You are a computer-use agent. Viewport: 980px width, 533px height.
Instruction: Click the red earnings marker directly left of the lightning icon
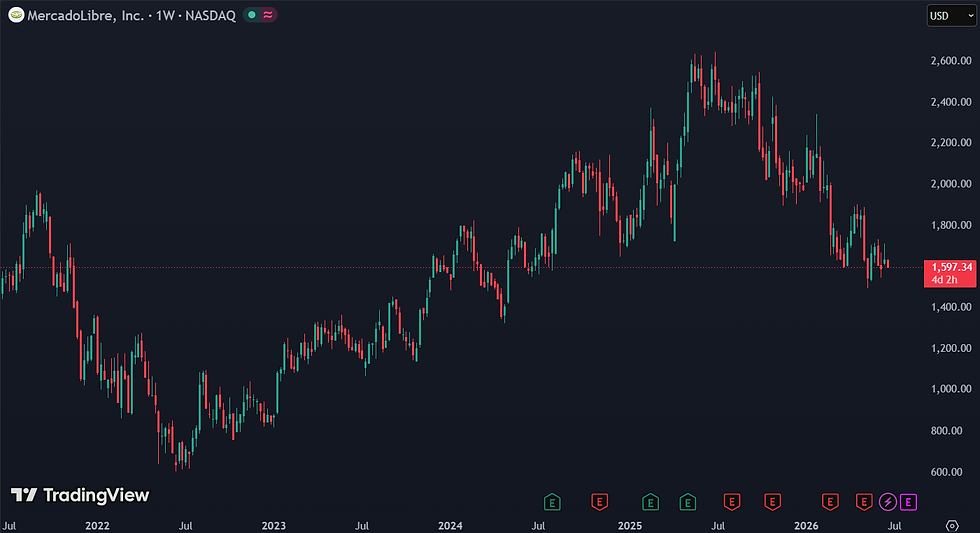click(x=864, y=502)
